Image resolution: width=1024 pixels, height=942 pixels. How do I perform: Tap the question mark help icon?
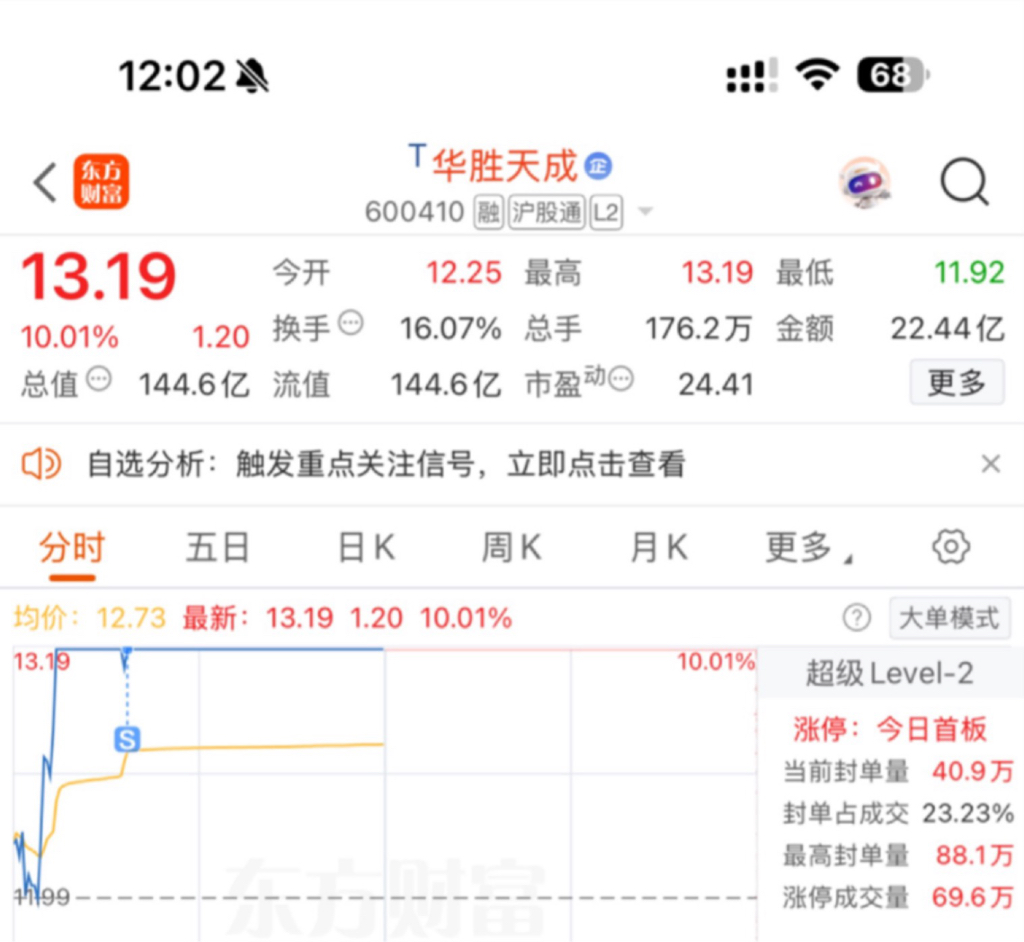point(857,617)
